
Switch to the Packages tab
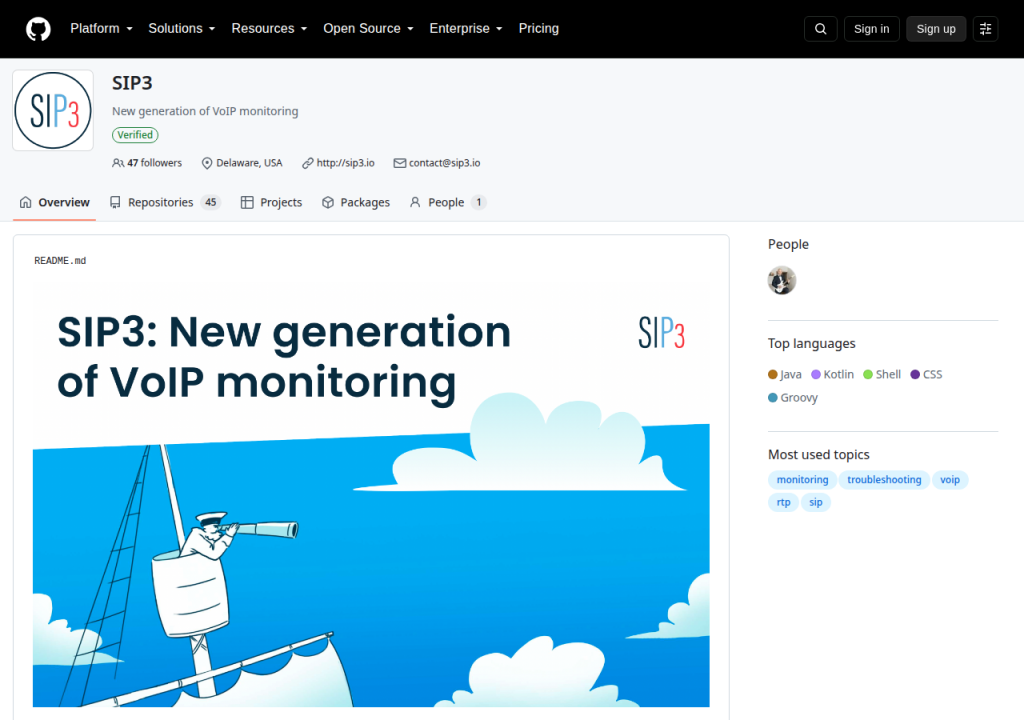click(356, 202)
